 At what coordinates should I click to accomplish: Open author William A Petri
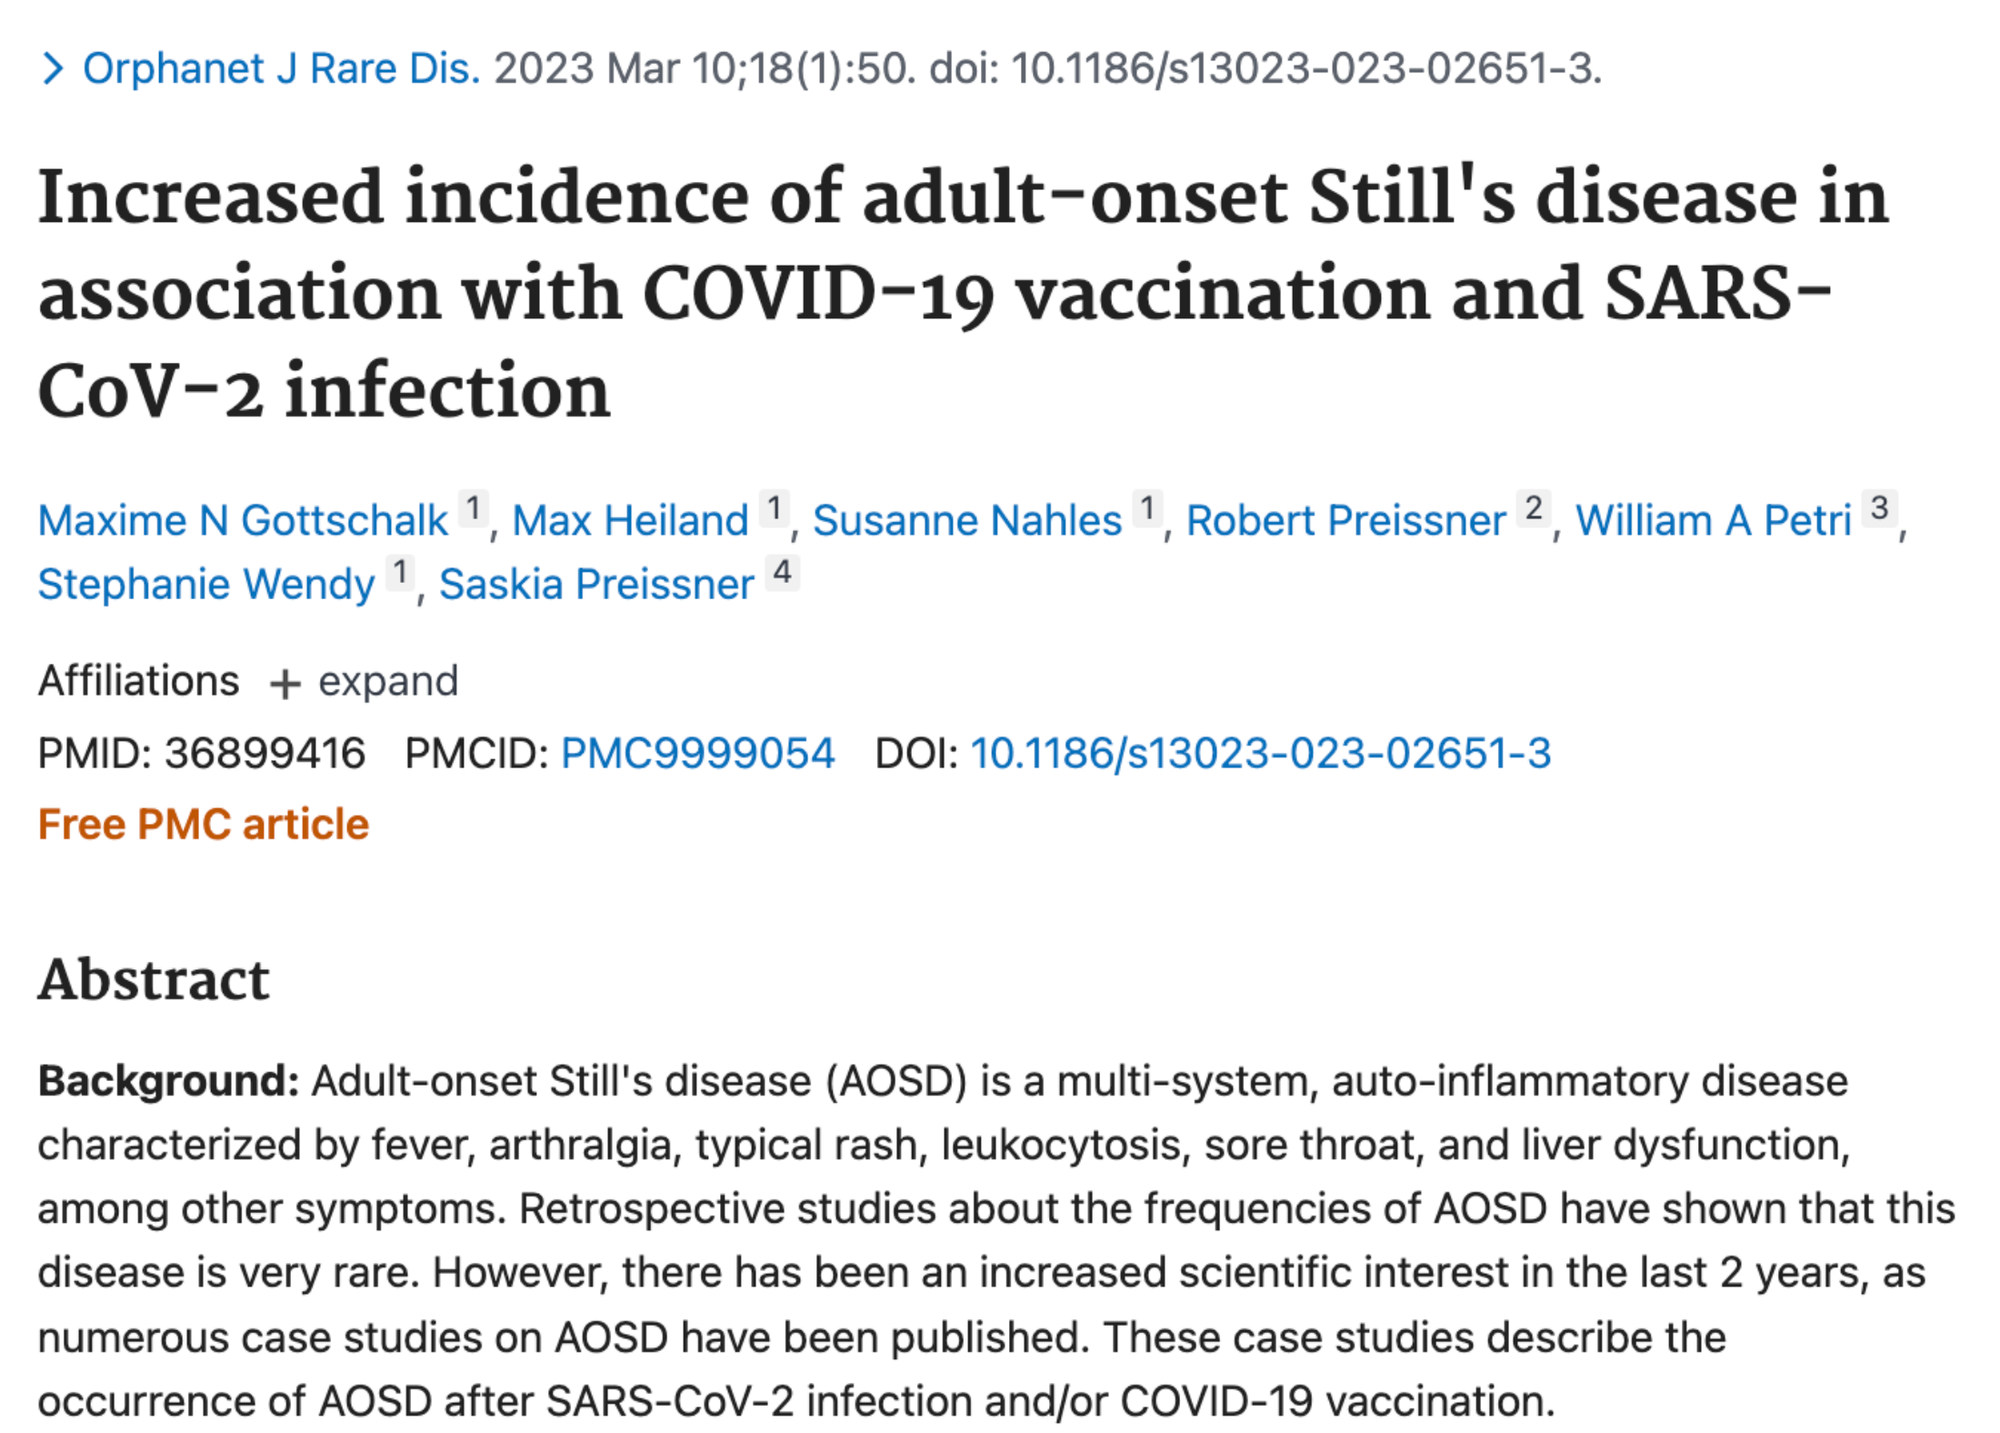(1713, 520)
